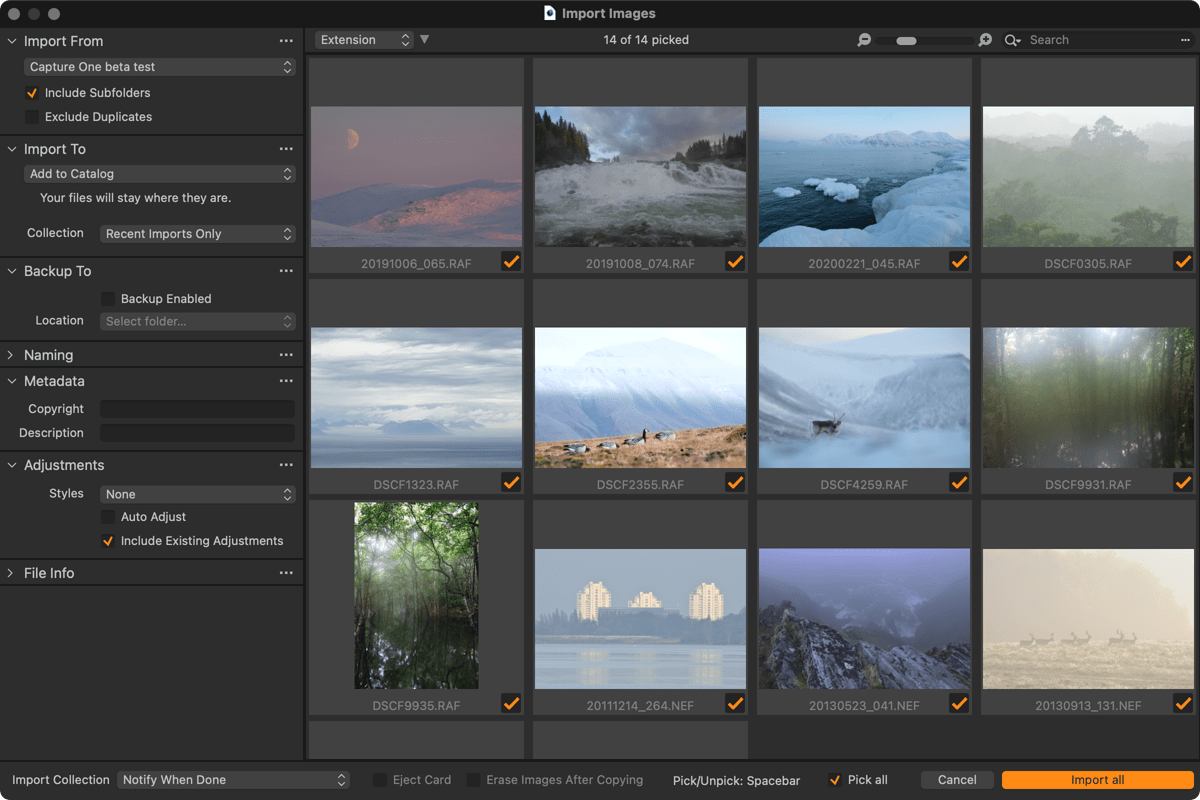Open the Notify When Done dropdown
This screenshot has height=800, width=1200.
click(233, 780)
